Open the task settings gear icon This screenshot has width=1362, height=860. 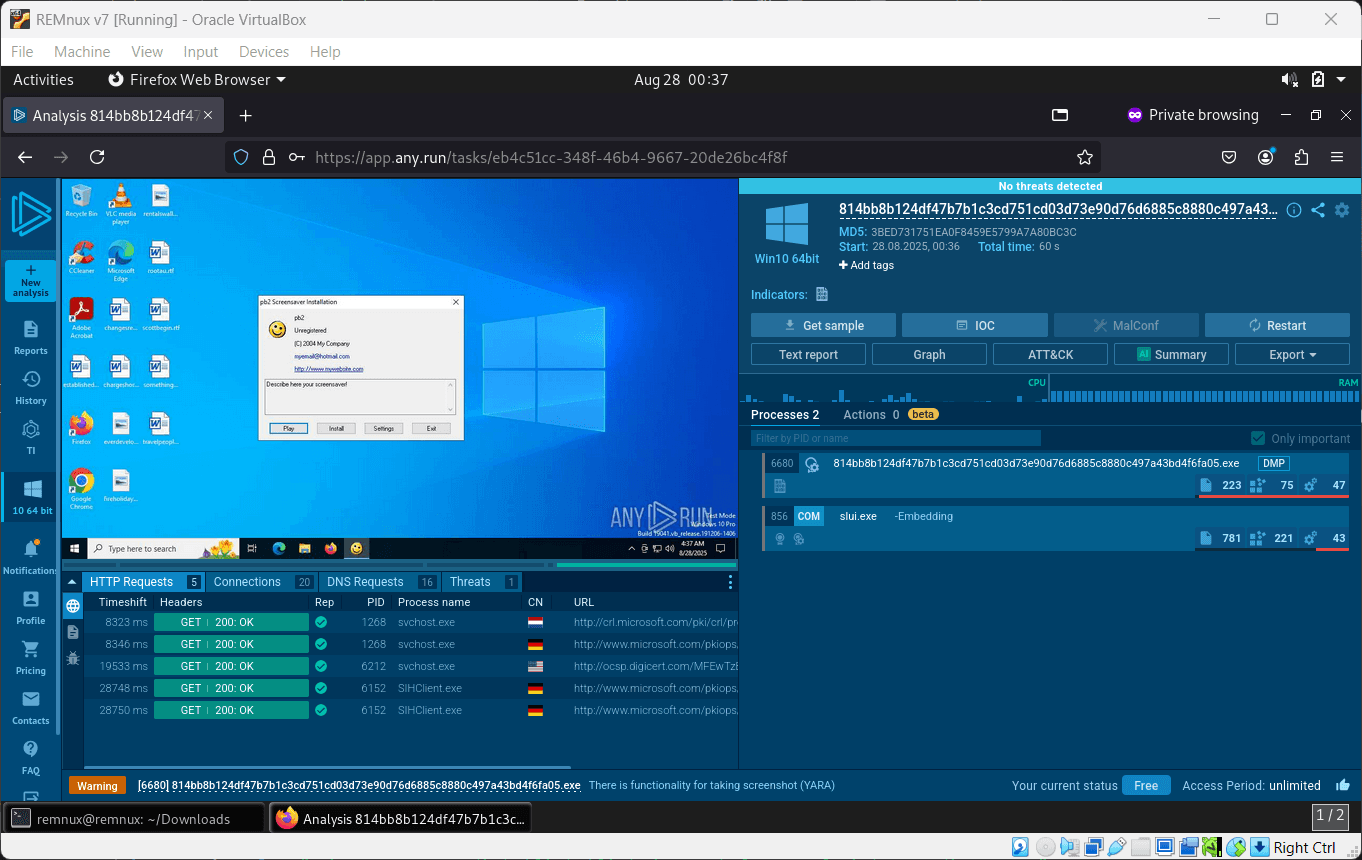[1342, 210]
